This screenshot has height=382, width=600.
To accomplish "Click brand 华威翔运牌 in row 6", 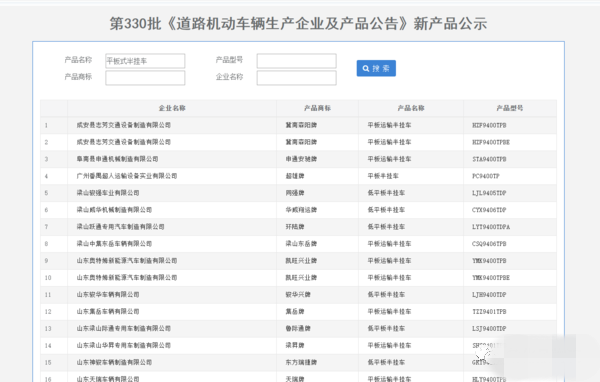I will (301, 210).
